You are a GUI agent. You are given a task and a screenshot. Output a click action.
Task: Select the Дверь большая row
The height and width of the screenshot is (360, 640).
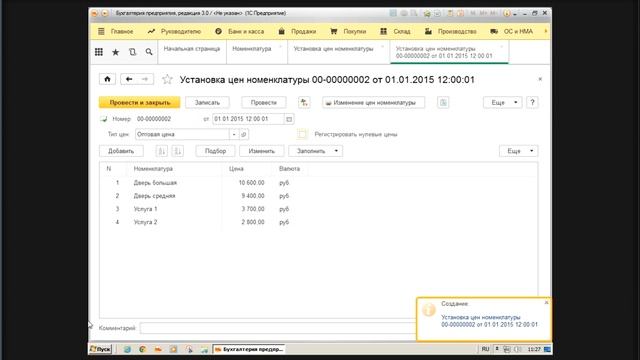click(x=318, y=183)
